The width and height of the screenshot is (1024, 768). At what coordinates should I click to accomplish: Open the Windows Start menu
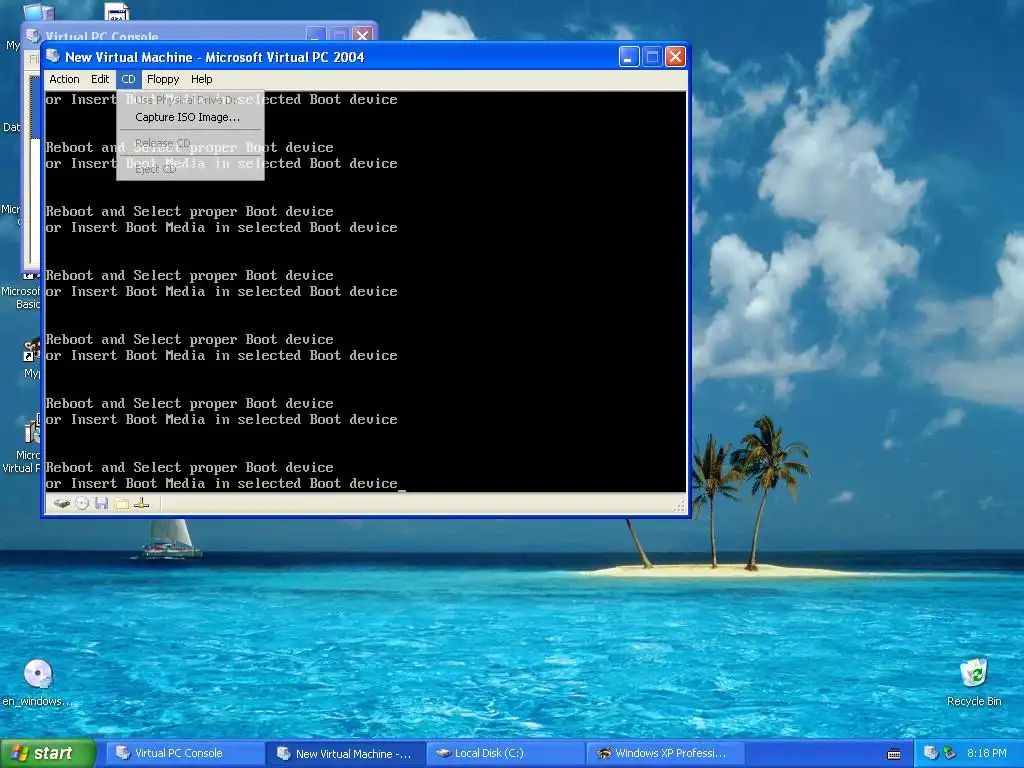(x=48, y=754)
